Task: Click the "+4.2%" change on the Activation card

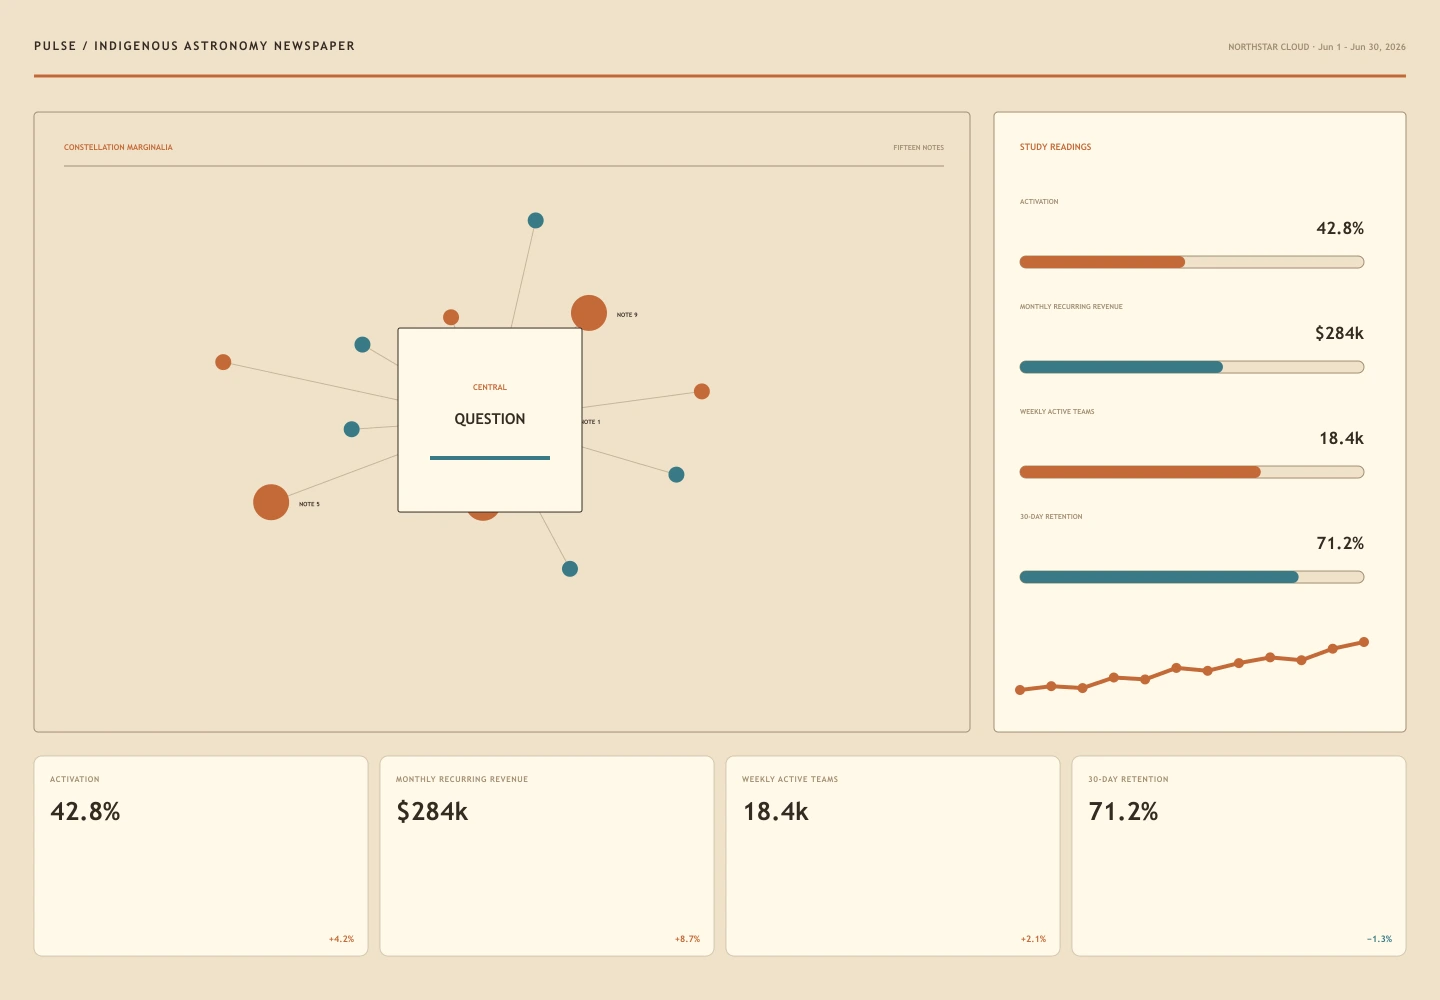Action: 341,939
